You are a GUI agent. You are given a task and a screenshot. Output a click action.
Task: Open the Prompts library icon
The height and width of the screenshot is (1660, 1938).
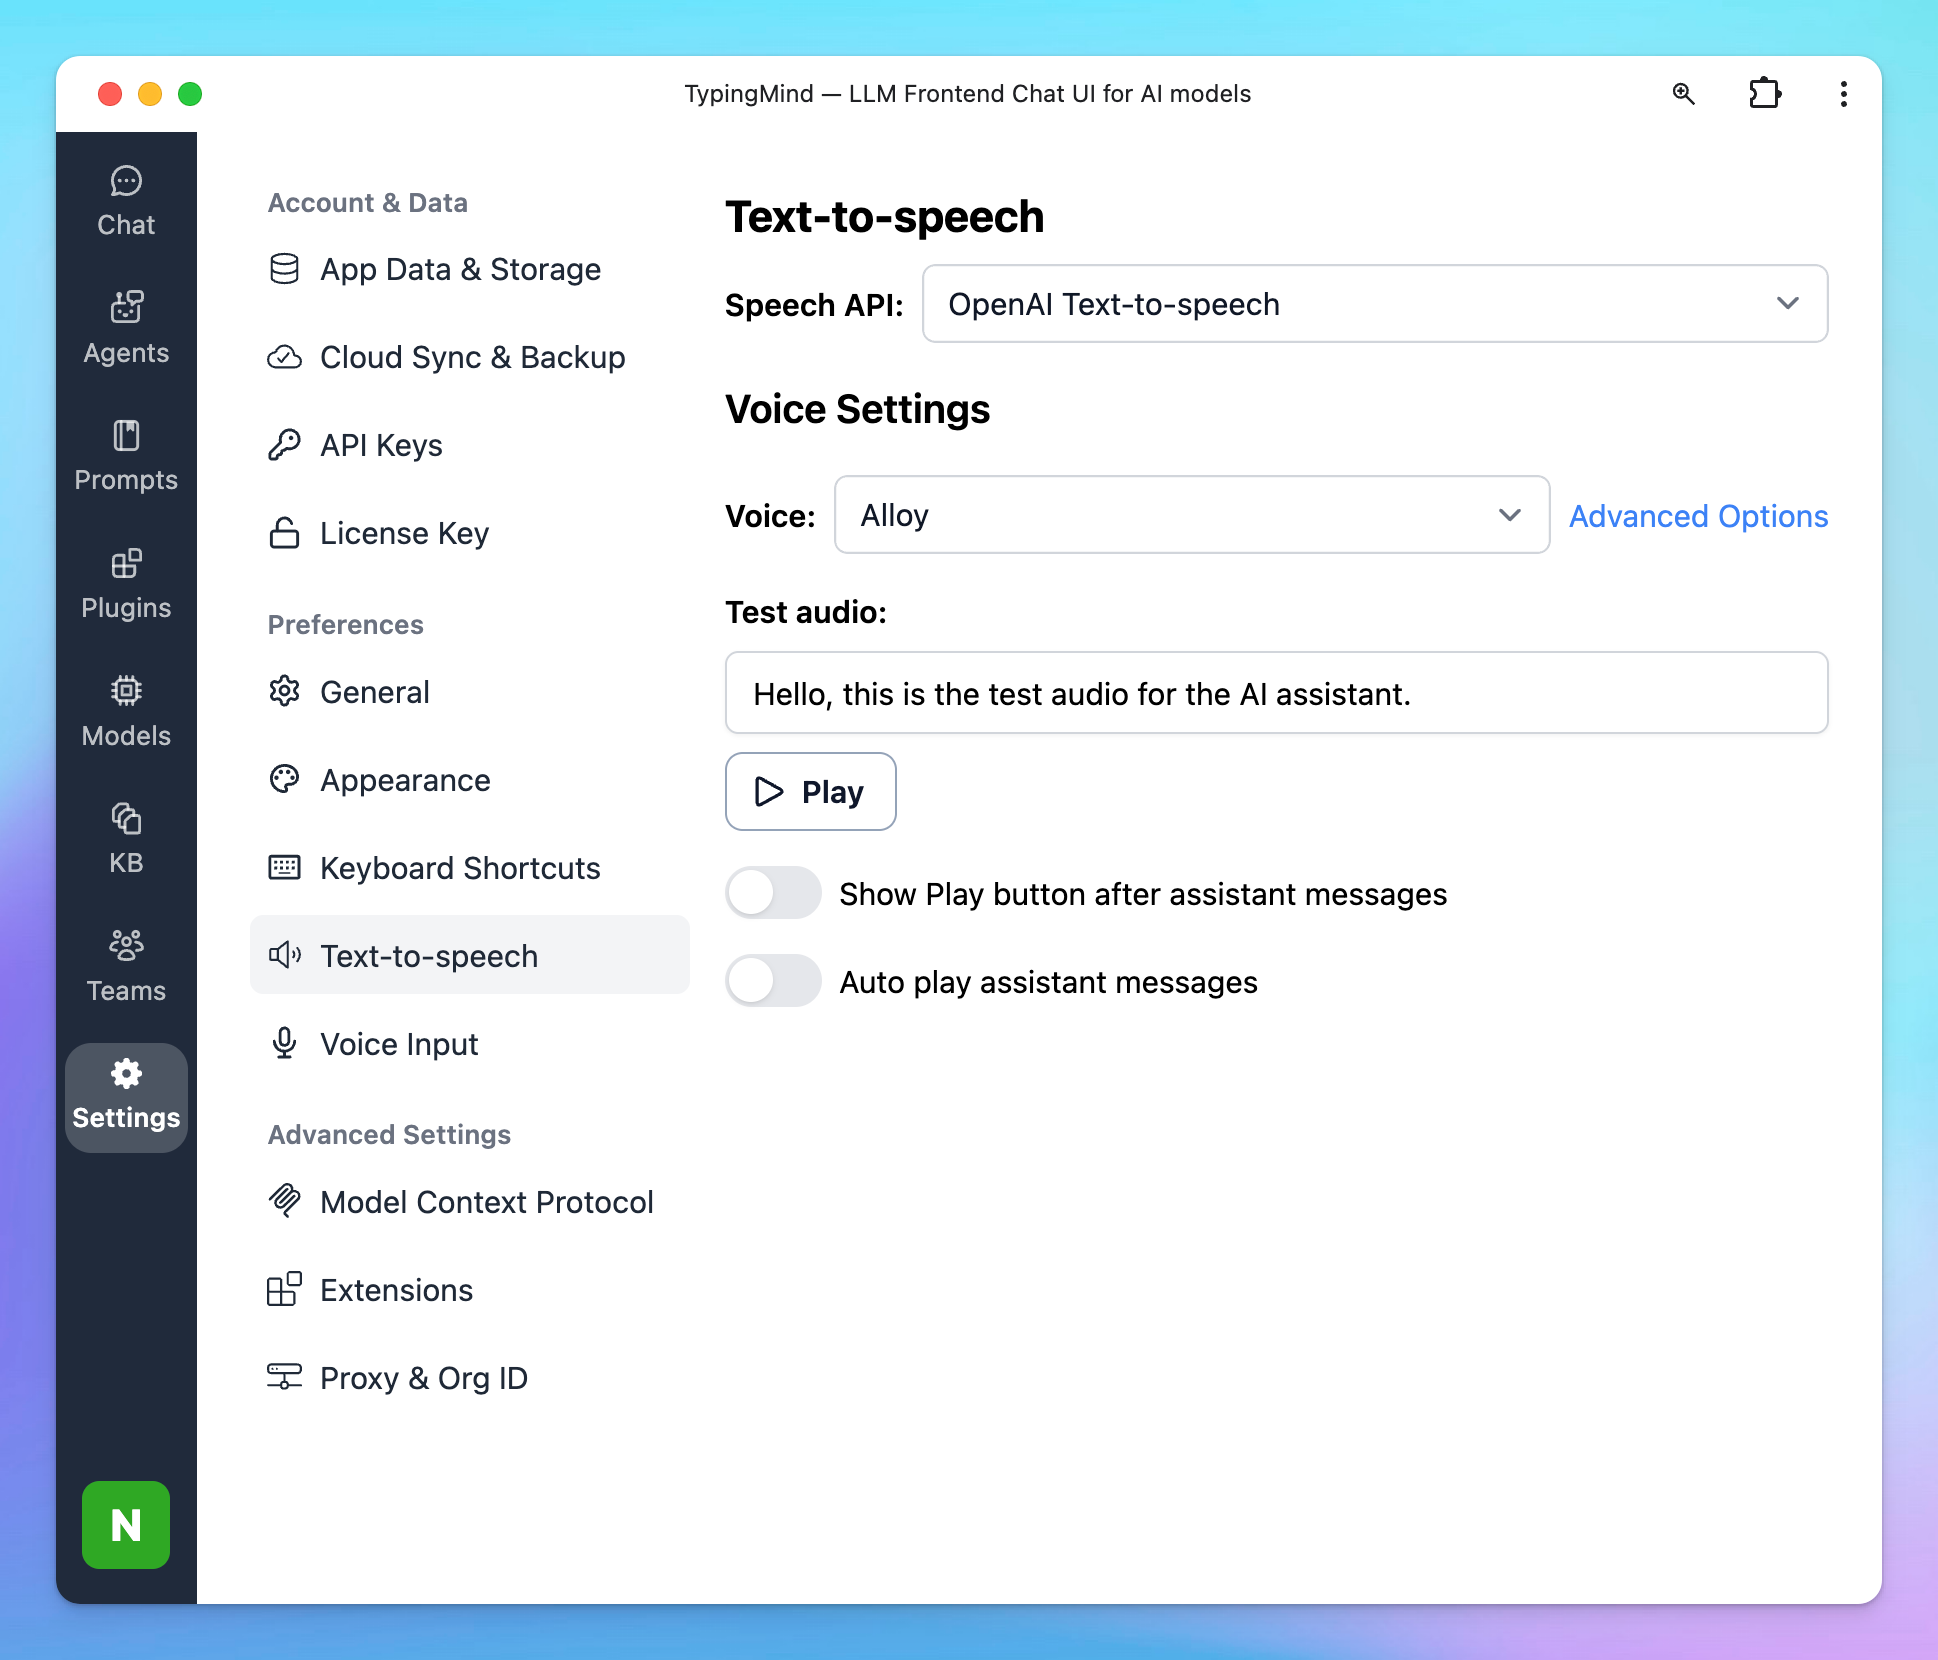tap(126, 456)
